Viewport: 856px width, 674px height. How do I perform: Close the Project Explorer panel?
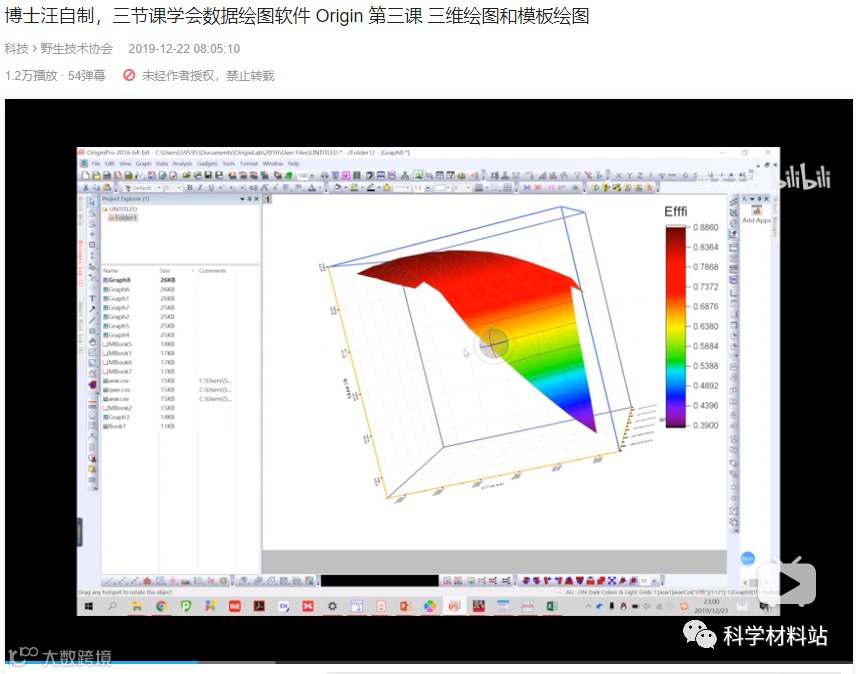pos(257,199)
